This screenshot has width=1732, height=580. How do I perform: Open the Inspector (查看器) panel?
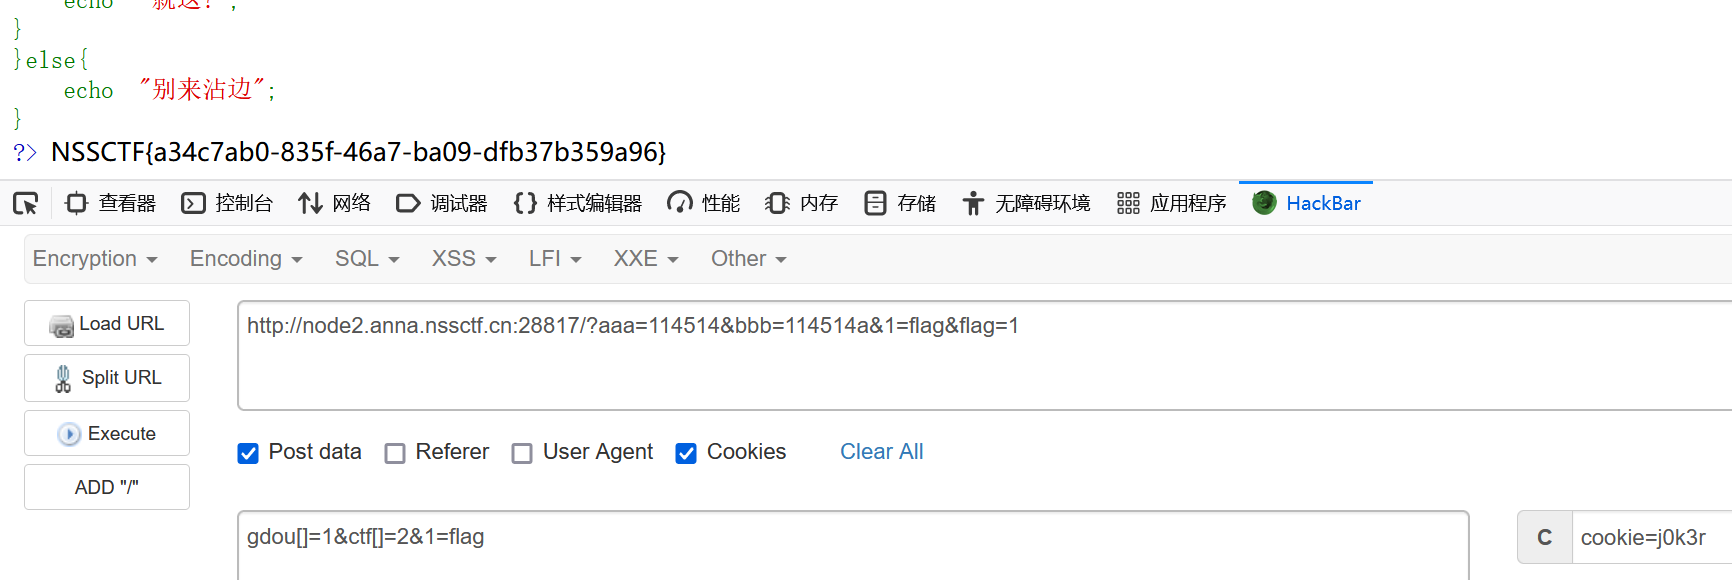point(111,204)
